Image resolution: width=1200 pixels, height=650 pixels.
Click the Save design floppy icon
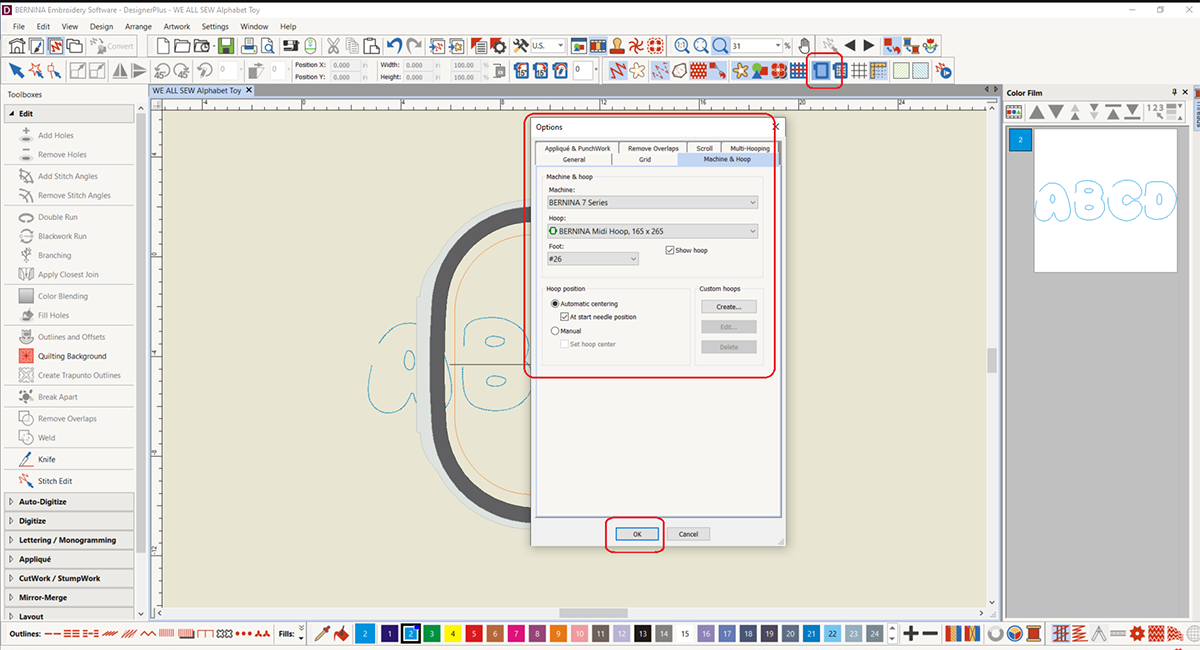pyautogui.click(x=227, y=46)
